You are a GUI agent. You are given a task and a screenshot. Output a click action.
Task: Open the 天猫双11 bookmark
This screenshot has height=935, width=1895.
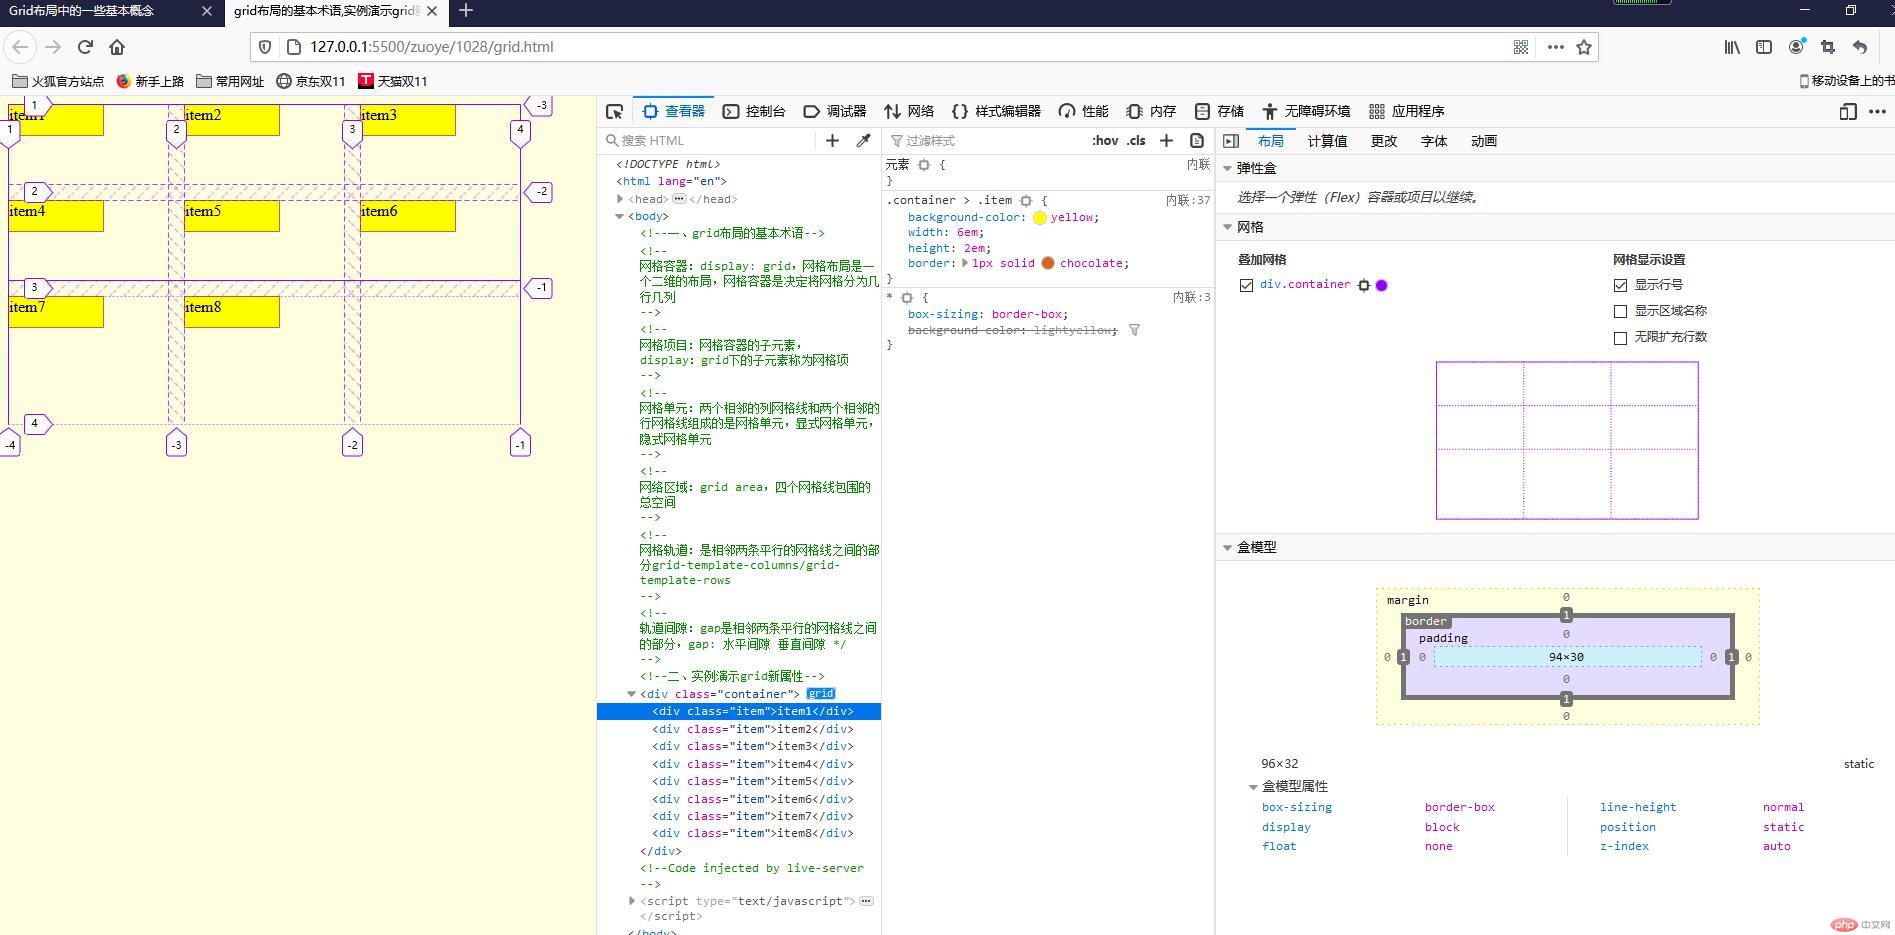pyautogui.click(x=393, y=81)
